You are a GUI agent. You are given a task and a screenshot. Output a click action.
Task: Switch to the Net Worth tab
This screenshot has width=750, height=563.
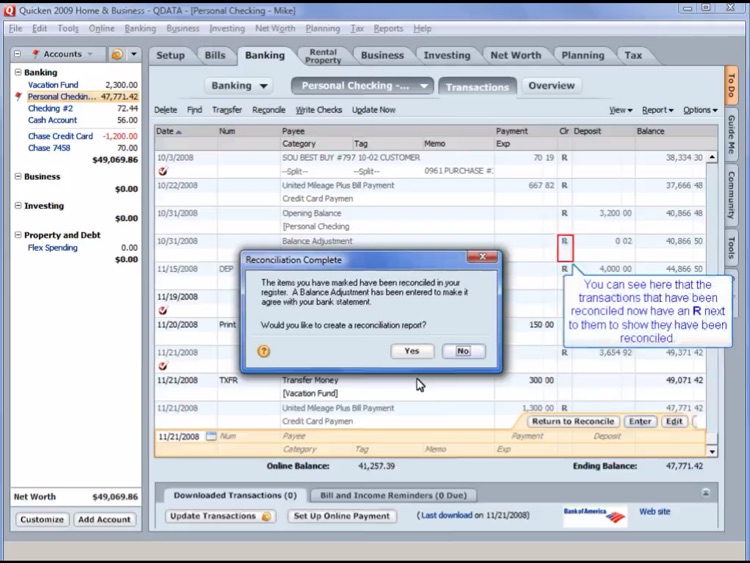[x=515, y=55]
